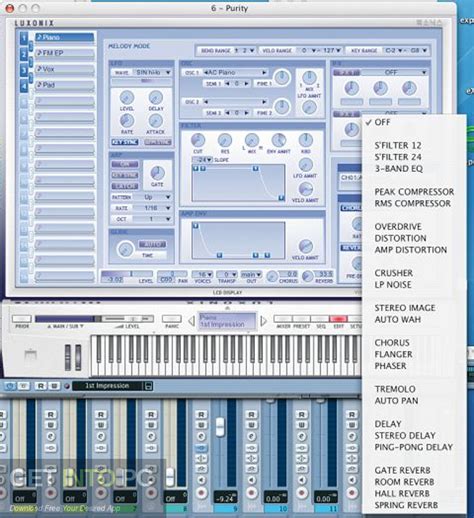
Task: Increase SEMI 1 with its right arrow
Action: click(246, 84)
